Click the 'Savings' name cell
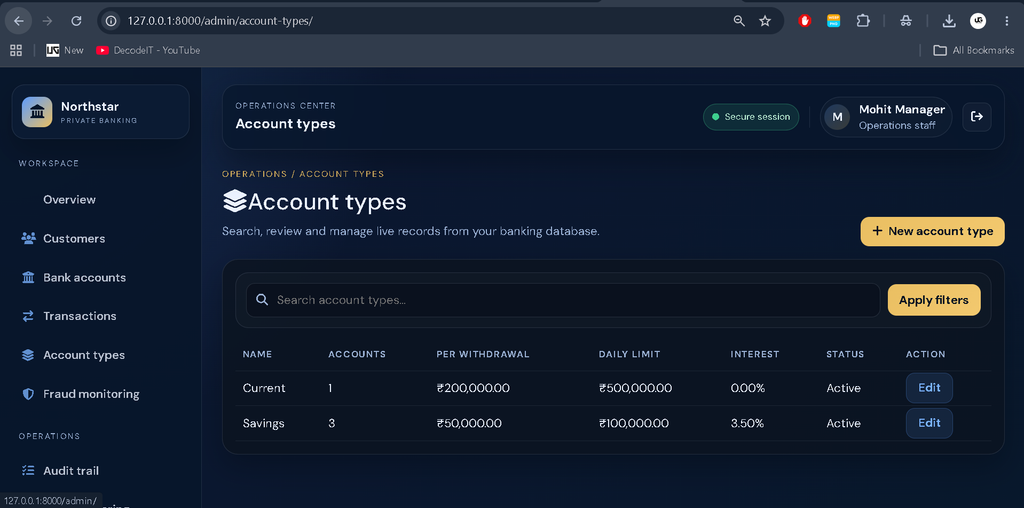Screen dimensions: 1024x508 pyautogui.click(x=264, y=423)
